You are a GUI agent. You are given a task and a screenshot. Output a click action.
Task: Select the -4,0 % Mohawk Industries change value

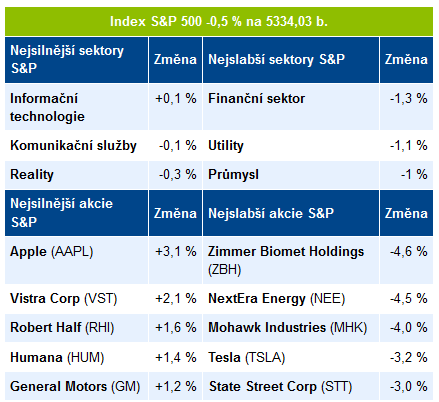409,327
